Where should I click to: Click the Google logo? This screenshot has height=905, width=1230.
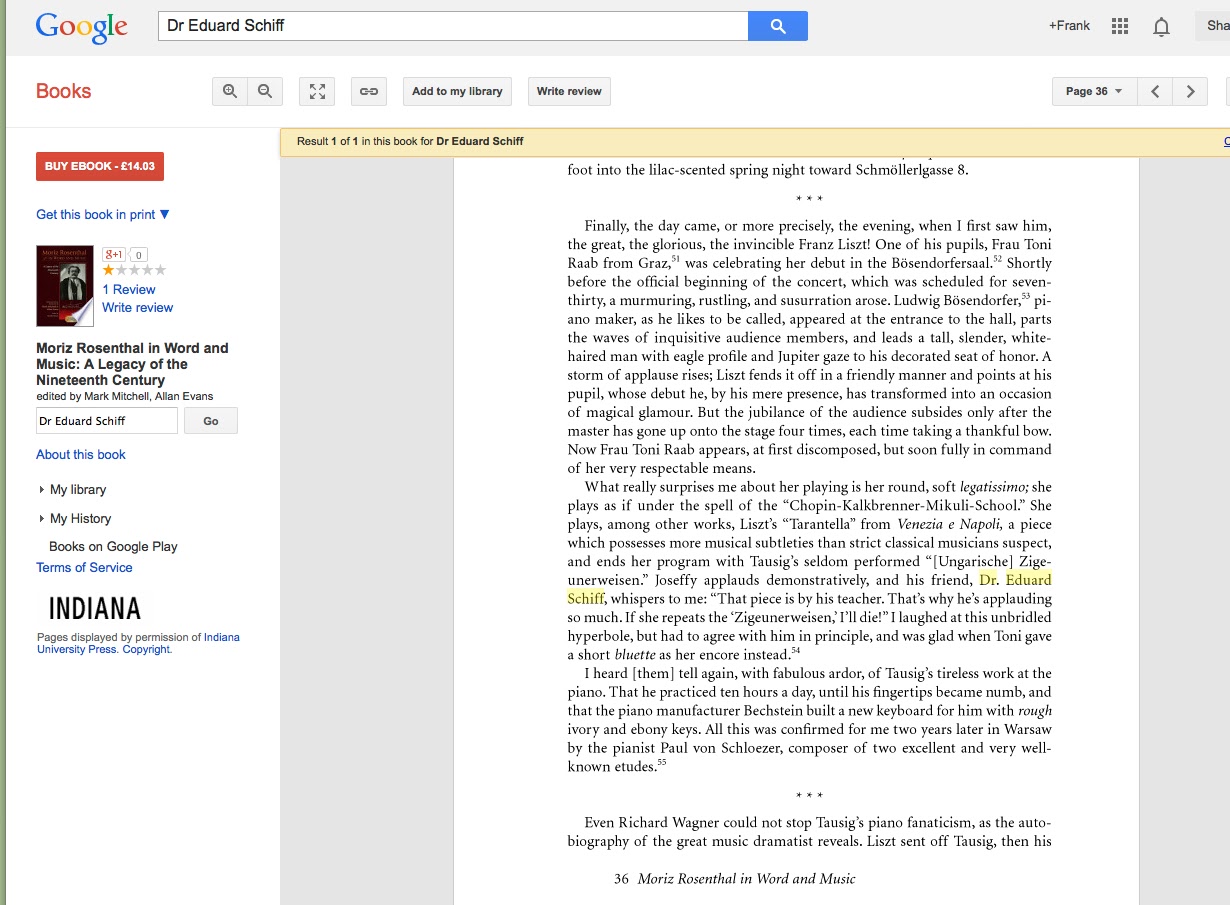pyautogui.click(x=81, y=27)
